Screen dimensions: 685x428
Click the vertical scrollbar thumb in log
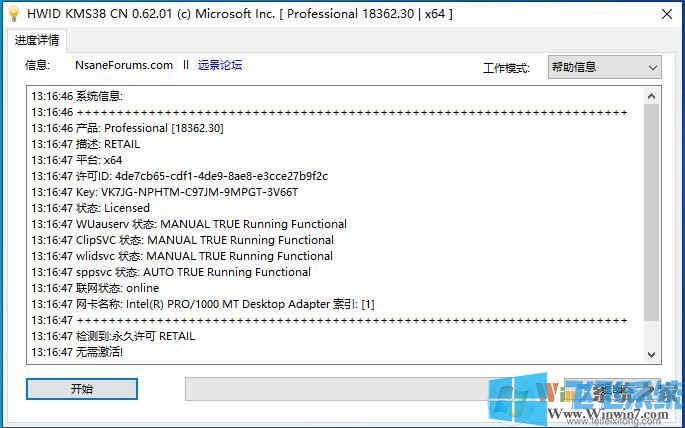[x=652, y=210]
